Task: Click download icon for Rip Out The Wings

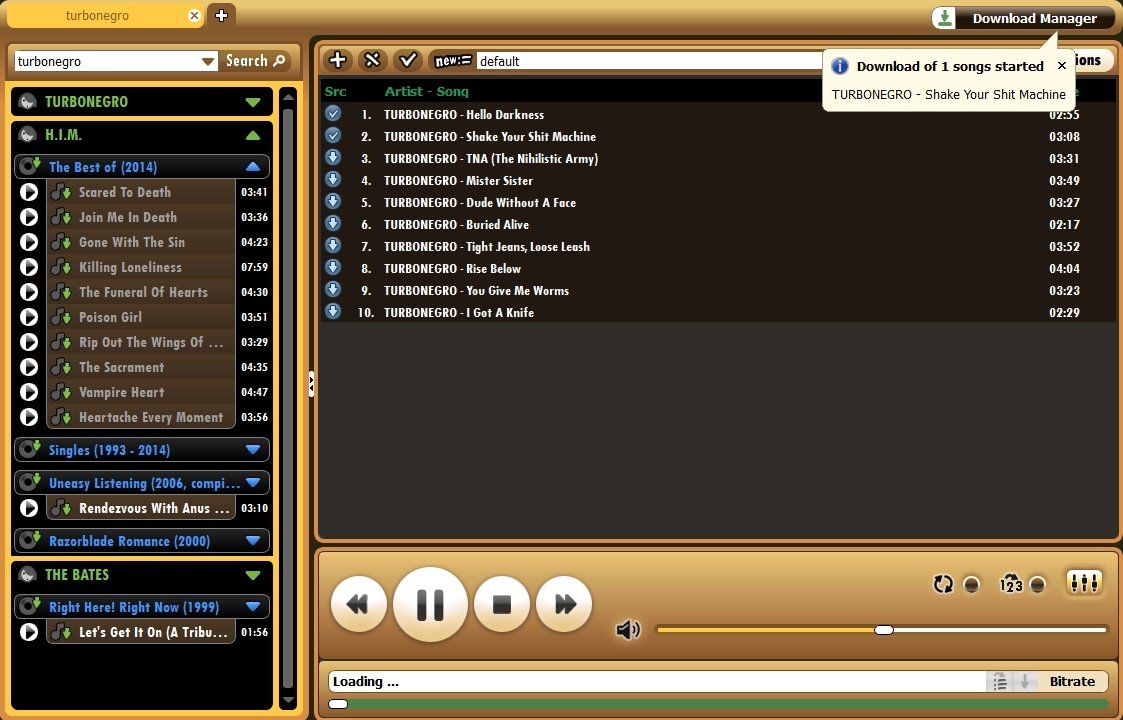Action: coord(62,342)
